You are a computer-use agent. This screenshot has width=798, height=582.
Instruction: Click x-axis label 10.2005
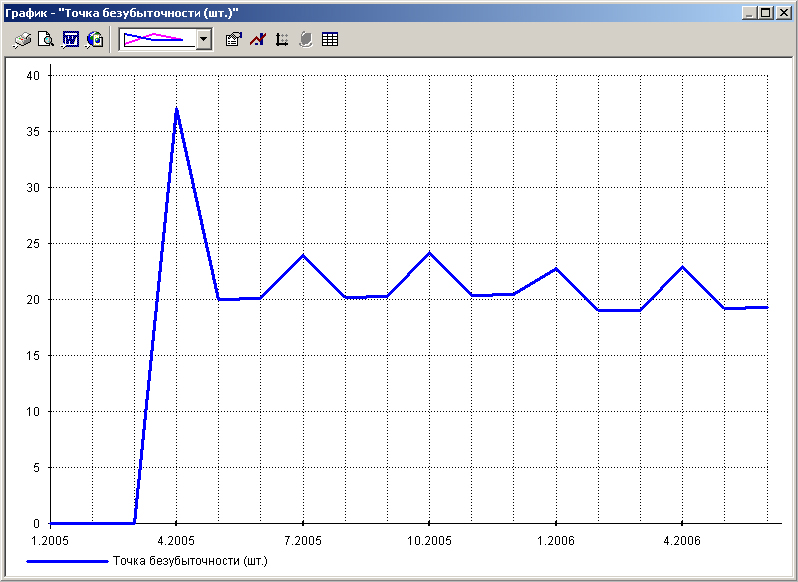(429, 540)
